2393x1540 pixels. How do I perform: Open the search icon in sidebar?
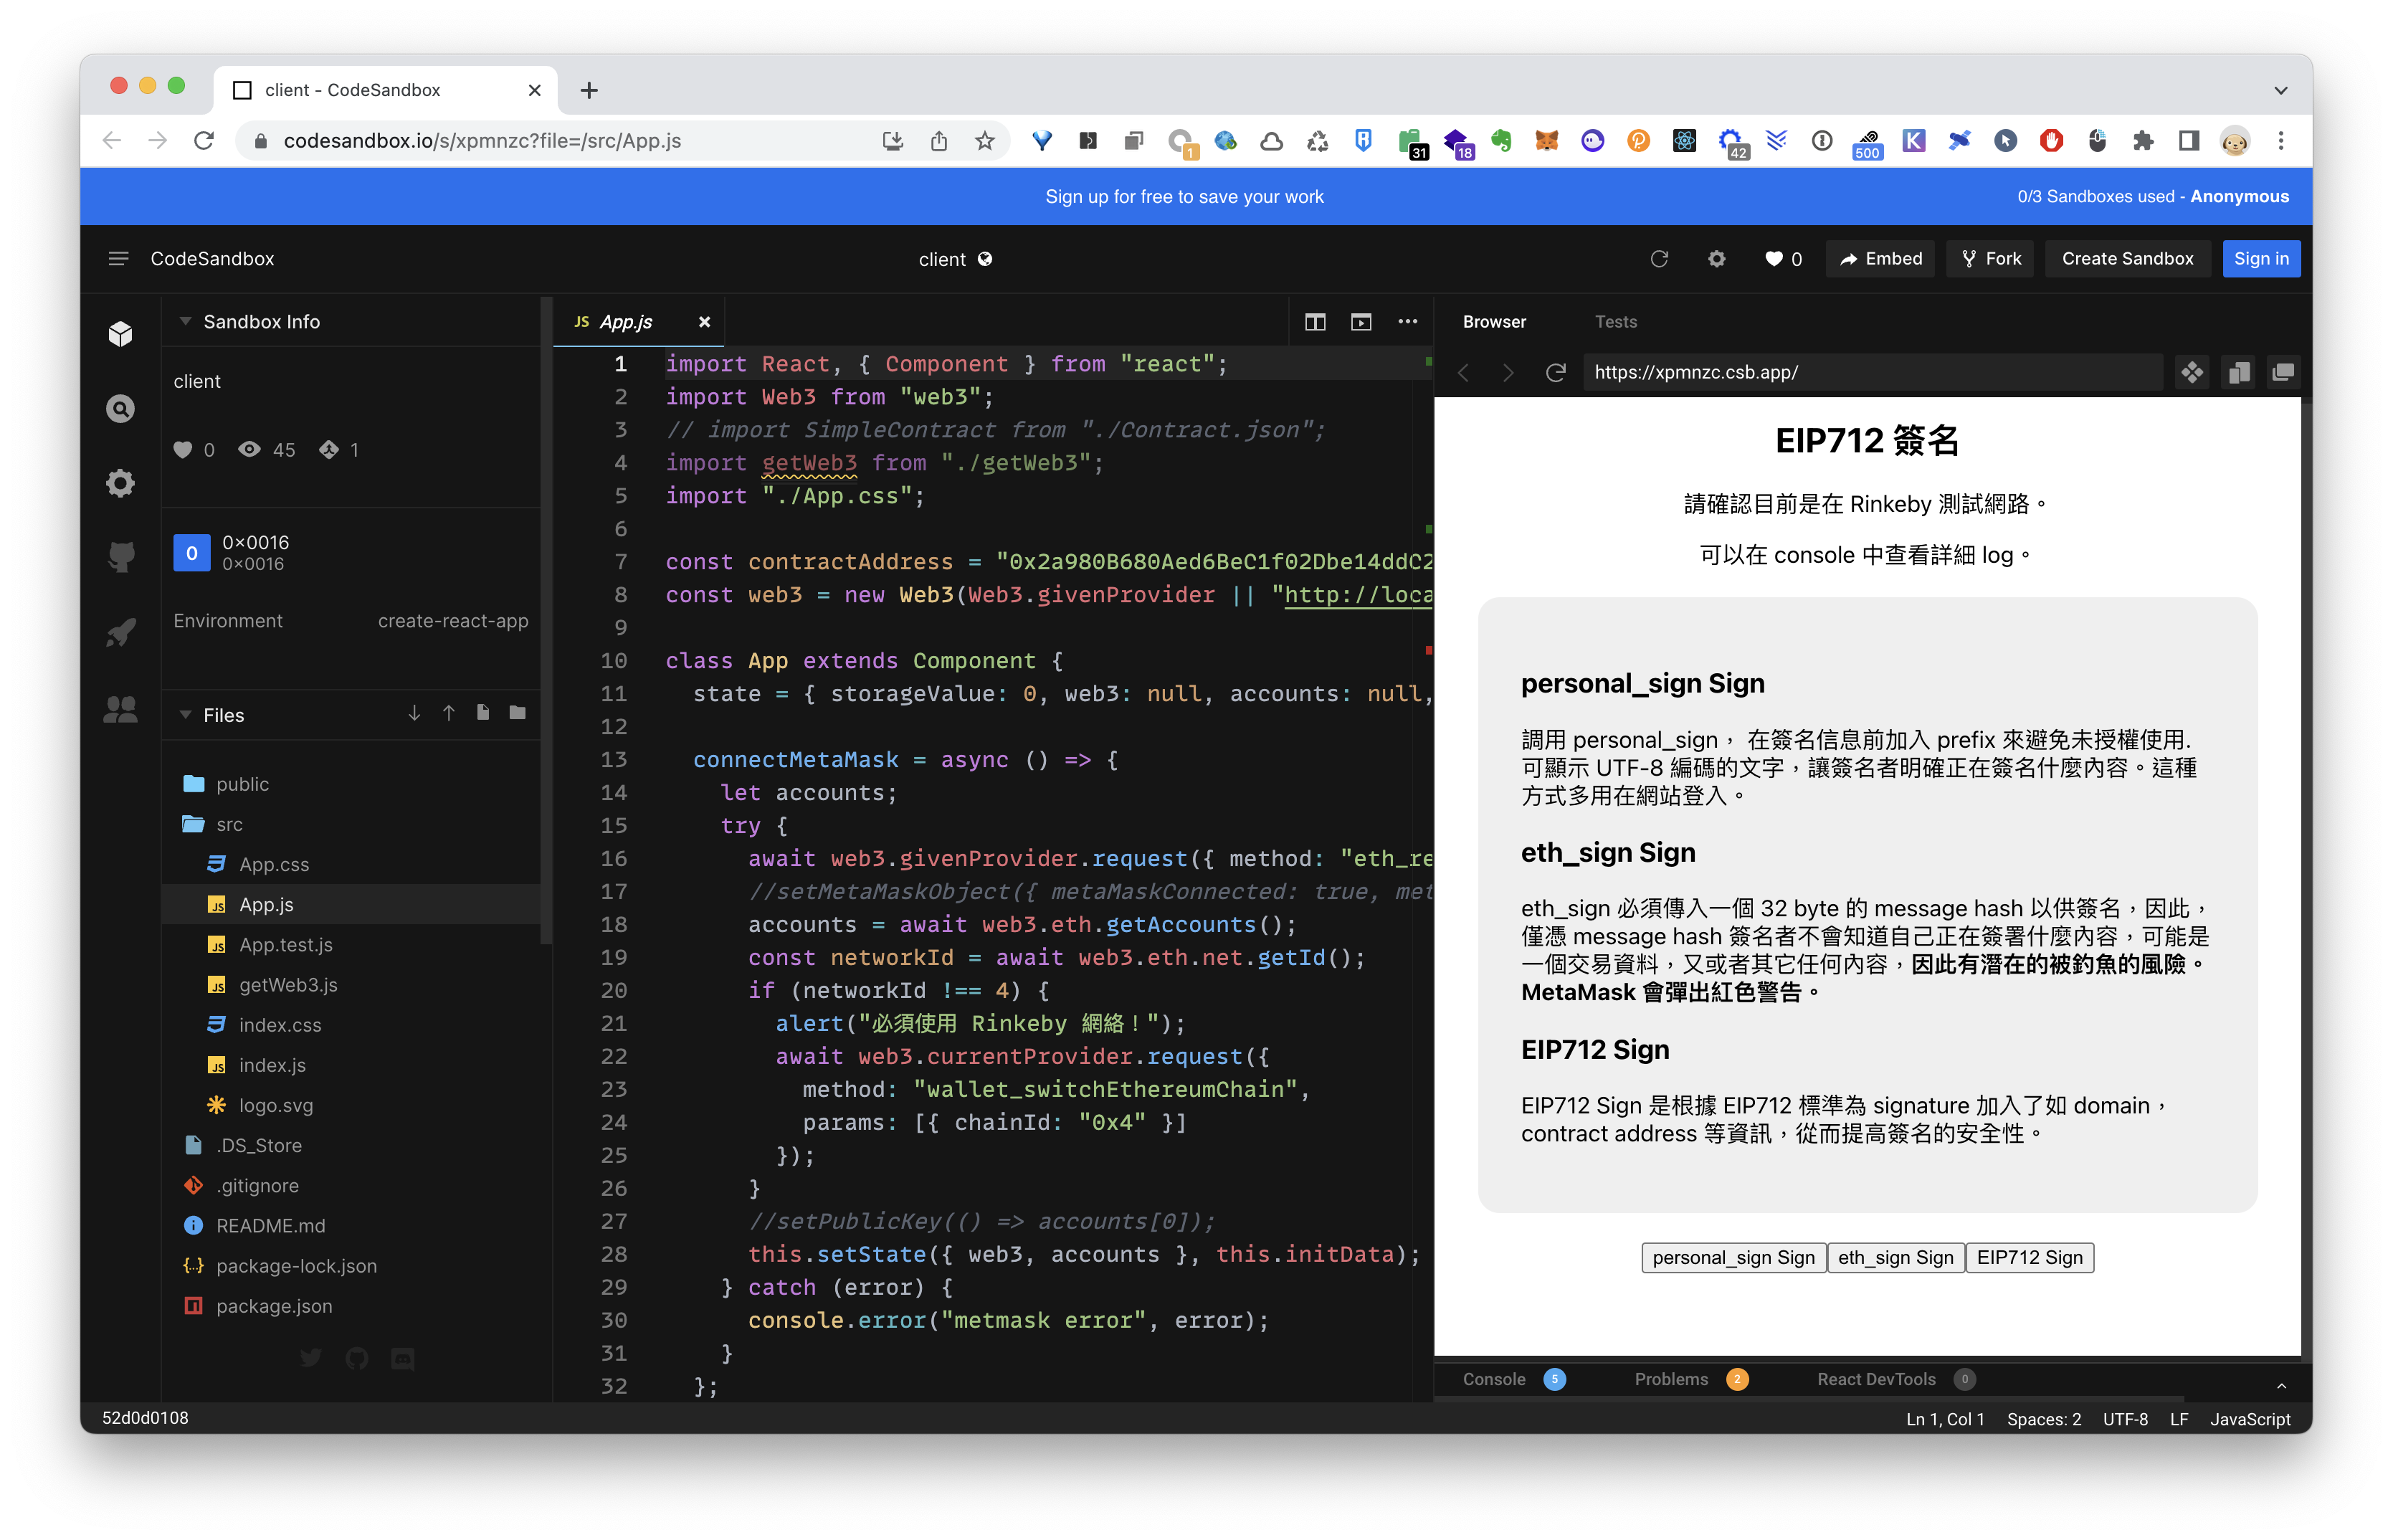point(120,408)
